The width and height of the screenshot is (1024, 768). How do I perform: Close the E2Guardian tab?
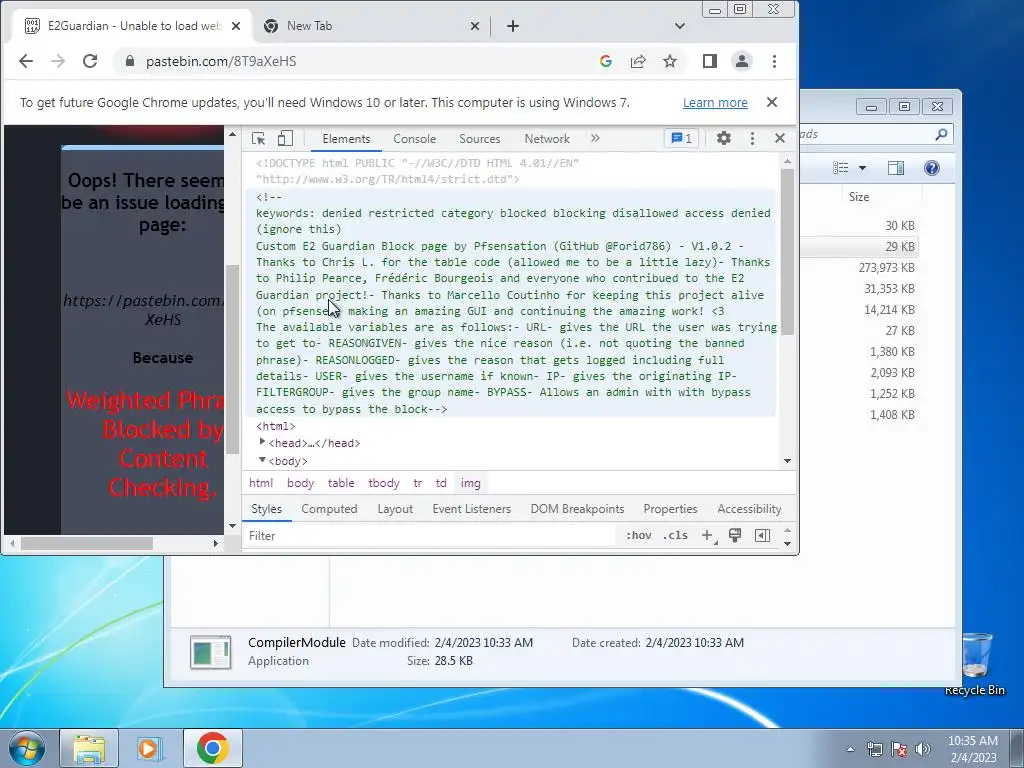236,26
